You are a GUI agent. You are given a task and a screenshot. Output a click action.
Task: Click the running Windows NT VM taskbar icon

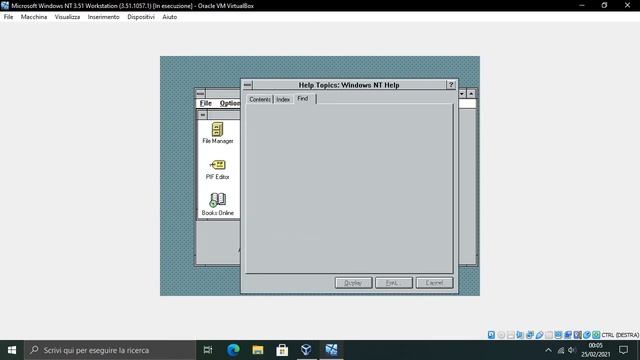pos(331,350)
